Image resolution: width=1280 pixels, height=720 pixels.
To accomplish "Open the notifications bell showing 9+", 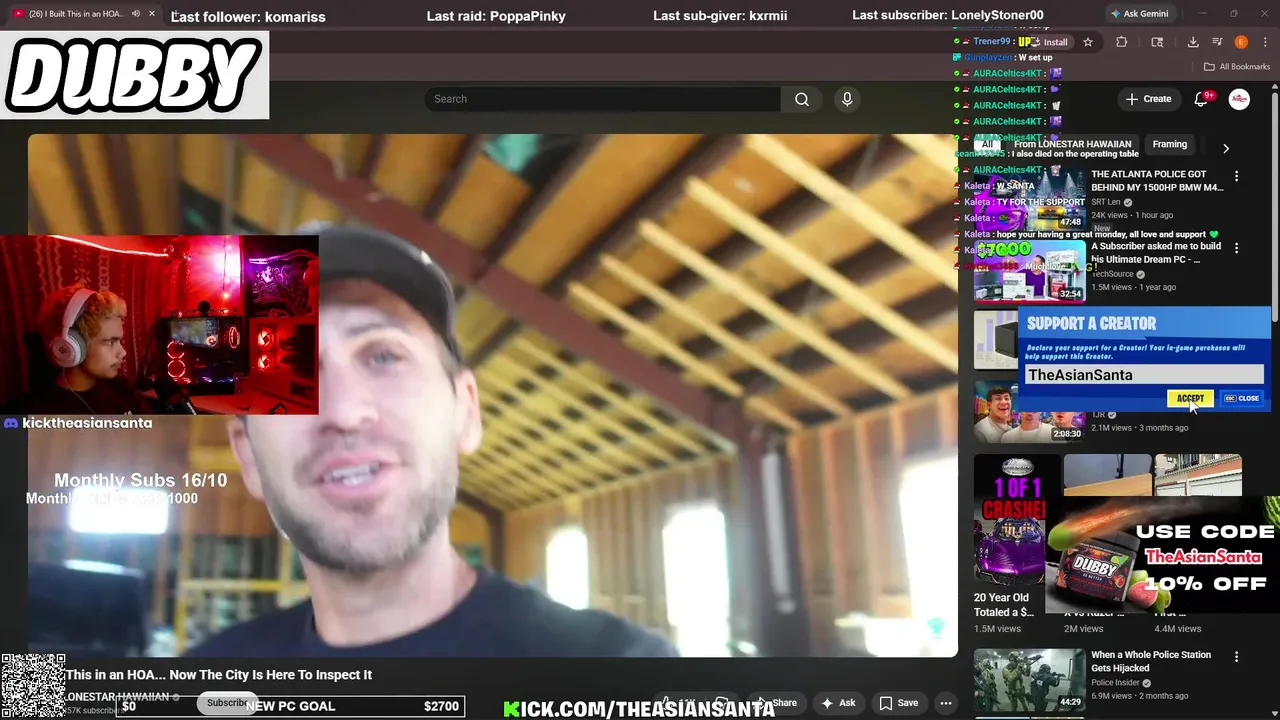I will (1203, 98).
